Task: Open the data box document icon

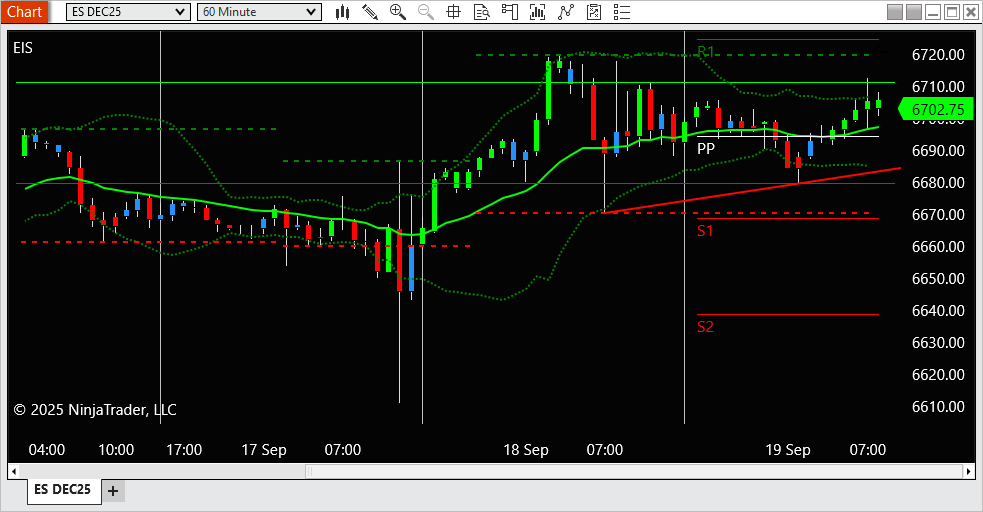Action: pos(481,12)
